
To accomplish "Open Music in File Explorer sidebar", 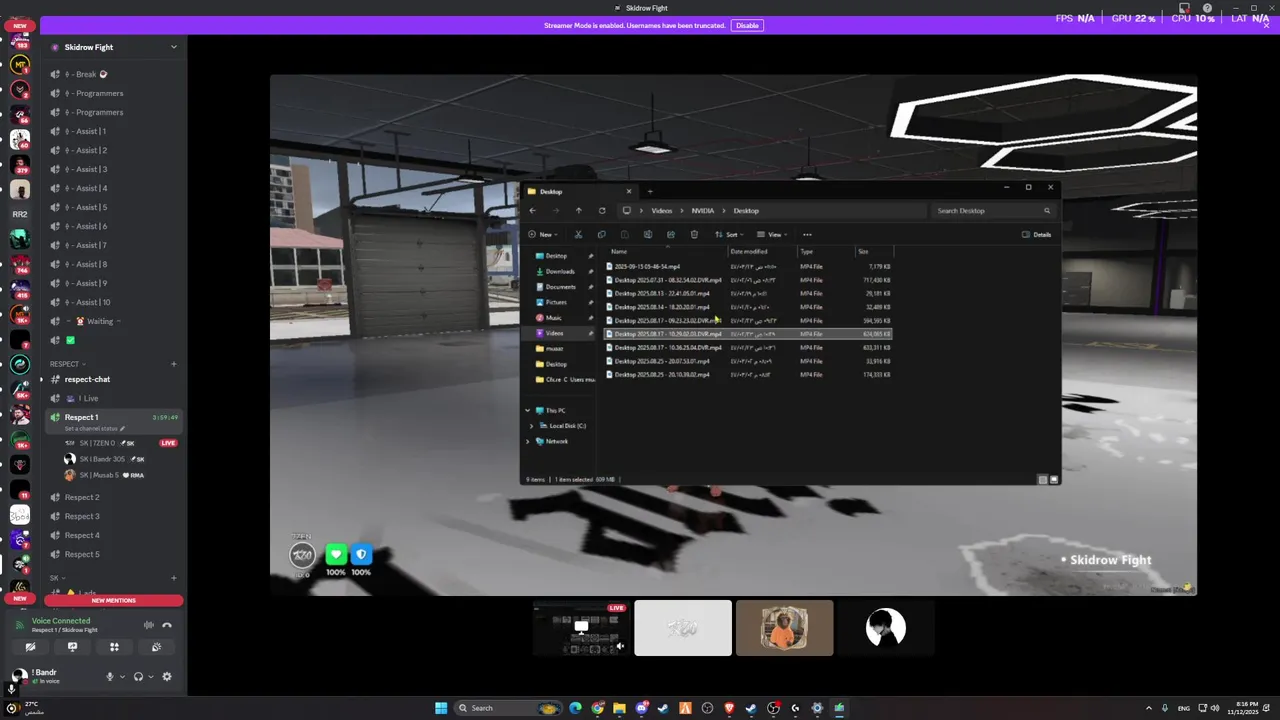I will (x=554, y=318).
